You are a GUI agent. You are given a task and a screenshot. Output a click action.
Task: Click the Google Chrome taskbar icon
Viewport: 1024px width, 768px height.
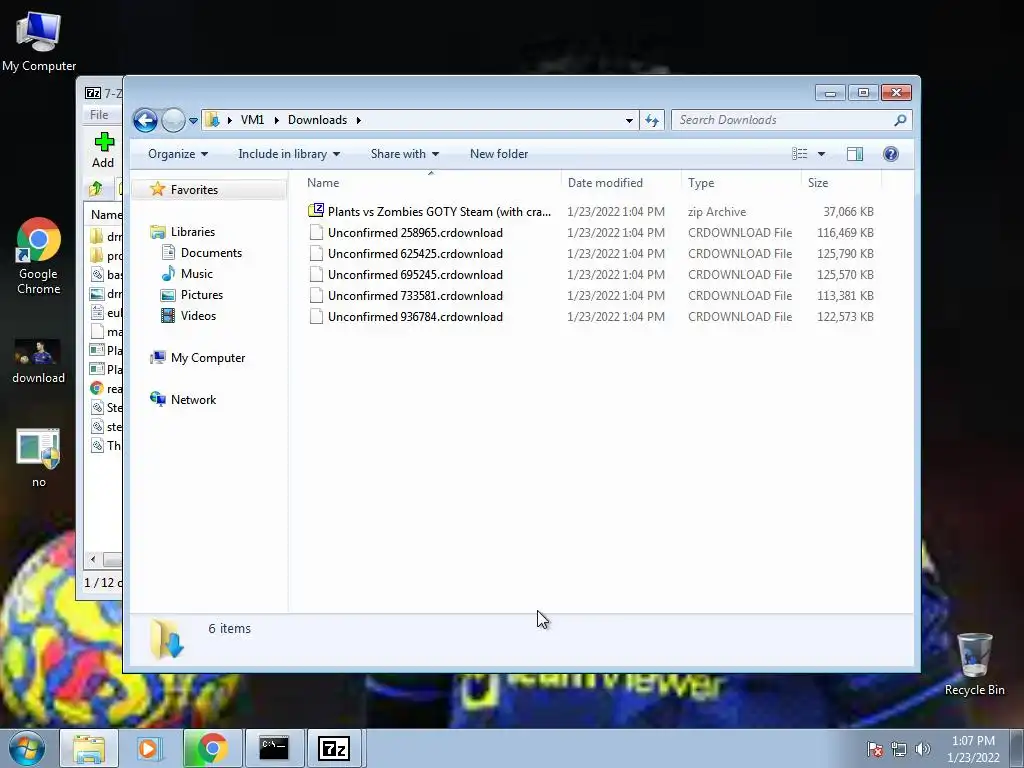[x=212, y=748]
